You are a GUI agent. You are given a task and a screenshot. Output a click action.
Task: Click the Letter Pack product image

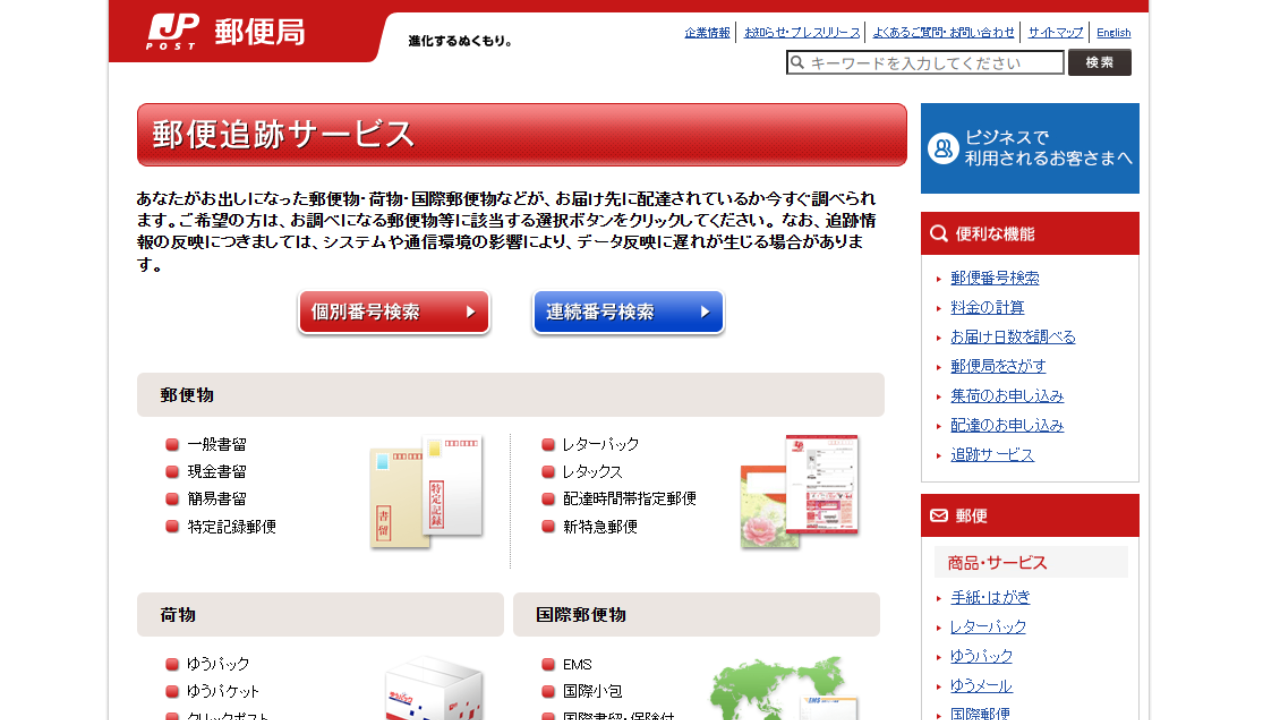point(800,491)
